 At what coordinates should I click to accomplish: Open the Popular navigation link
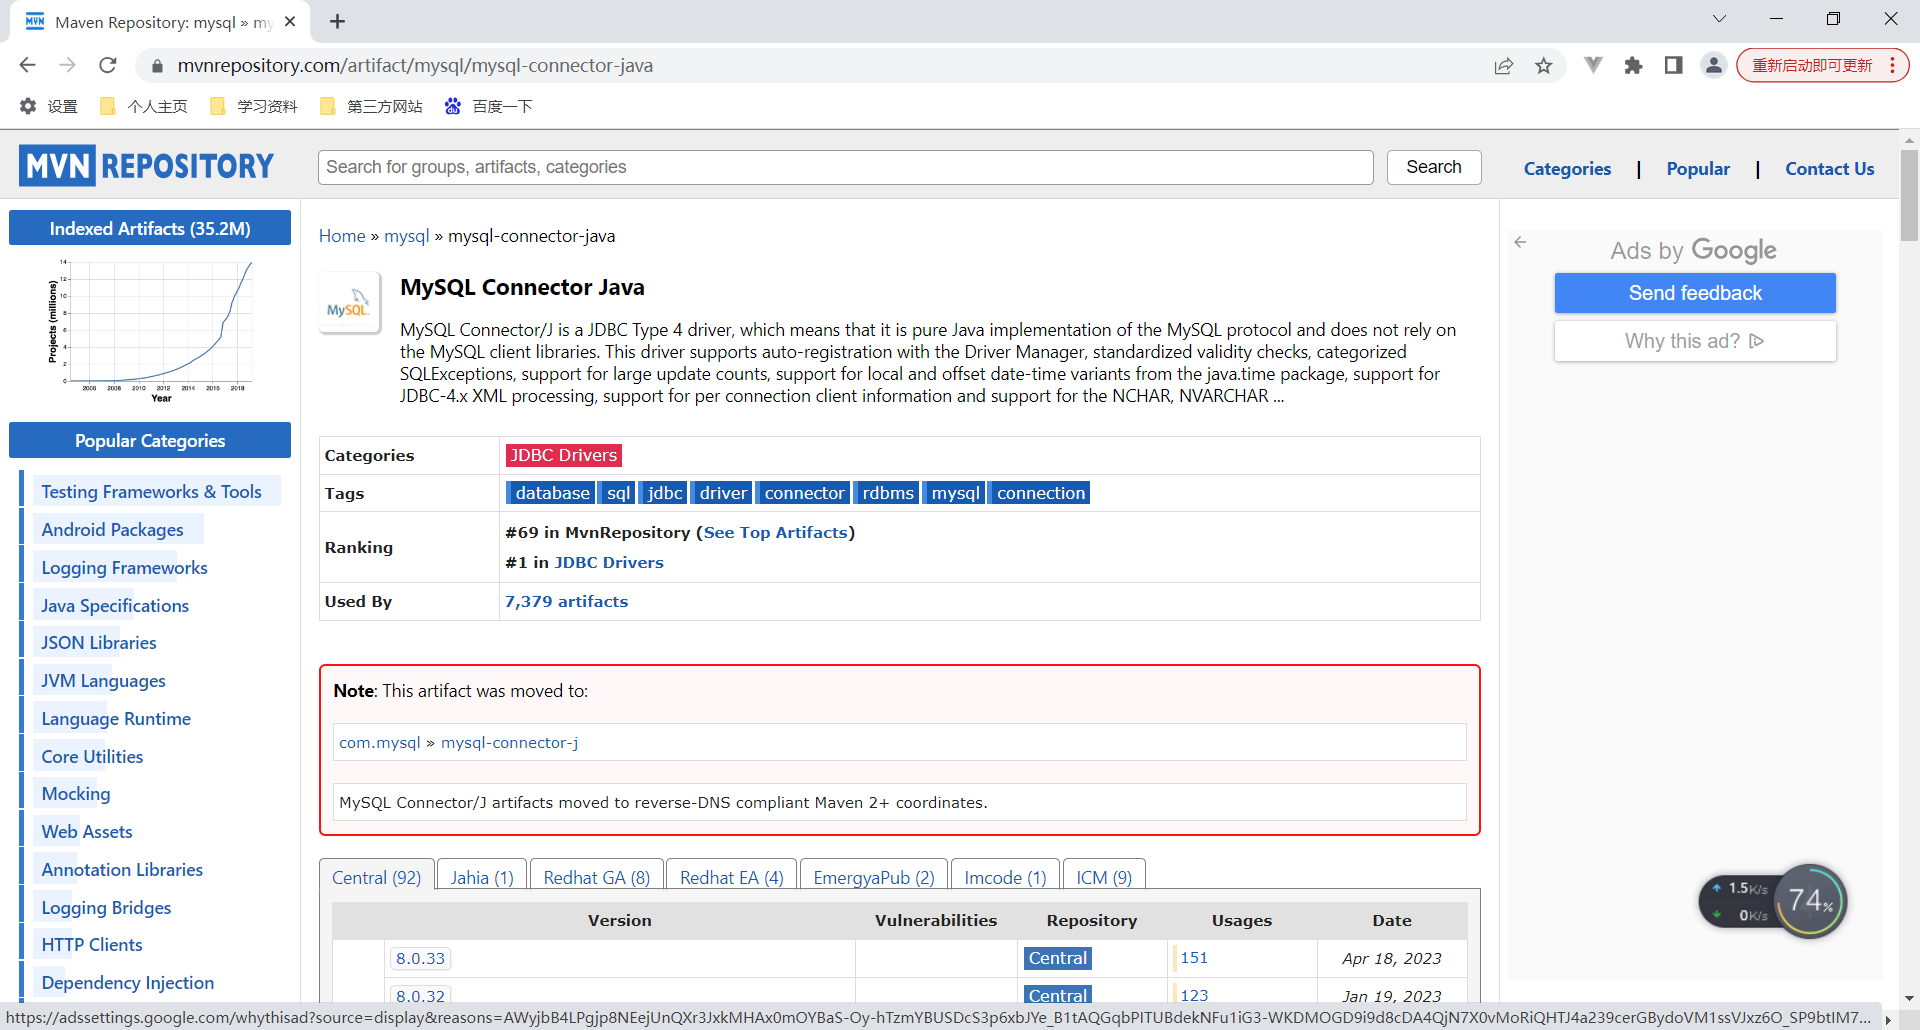[x=1698, y=169]
